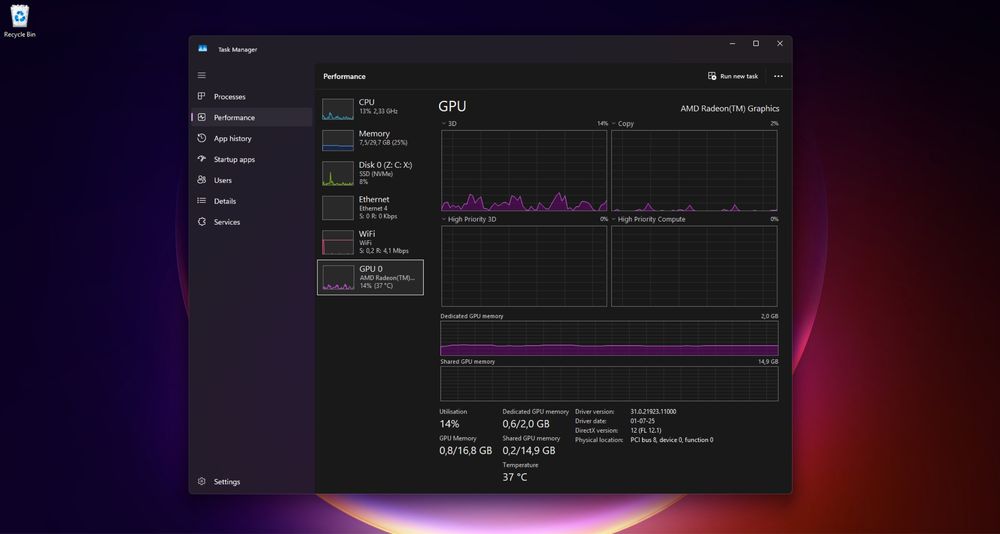
Task: Select the CPU usage mini graph
Action: (337, 109)
